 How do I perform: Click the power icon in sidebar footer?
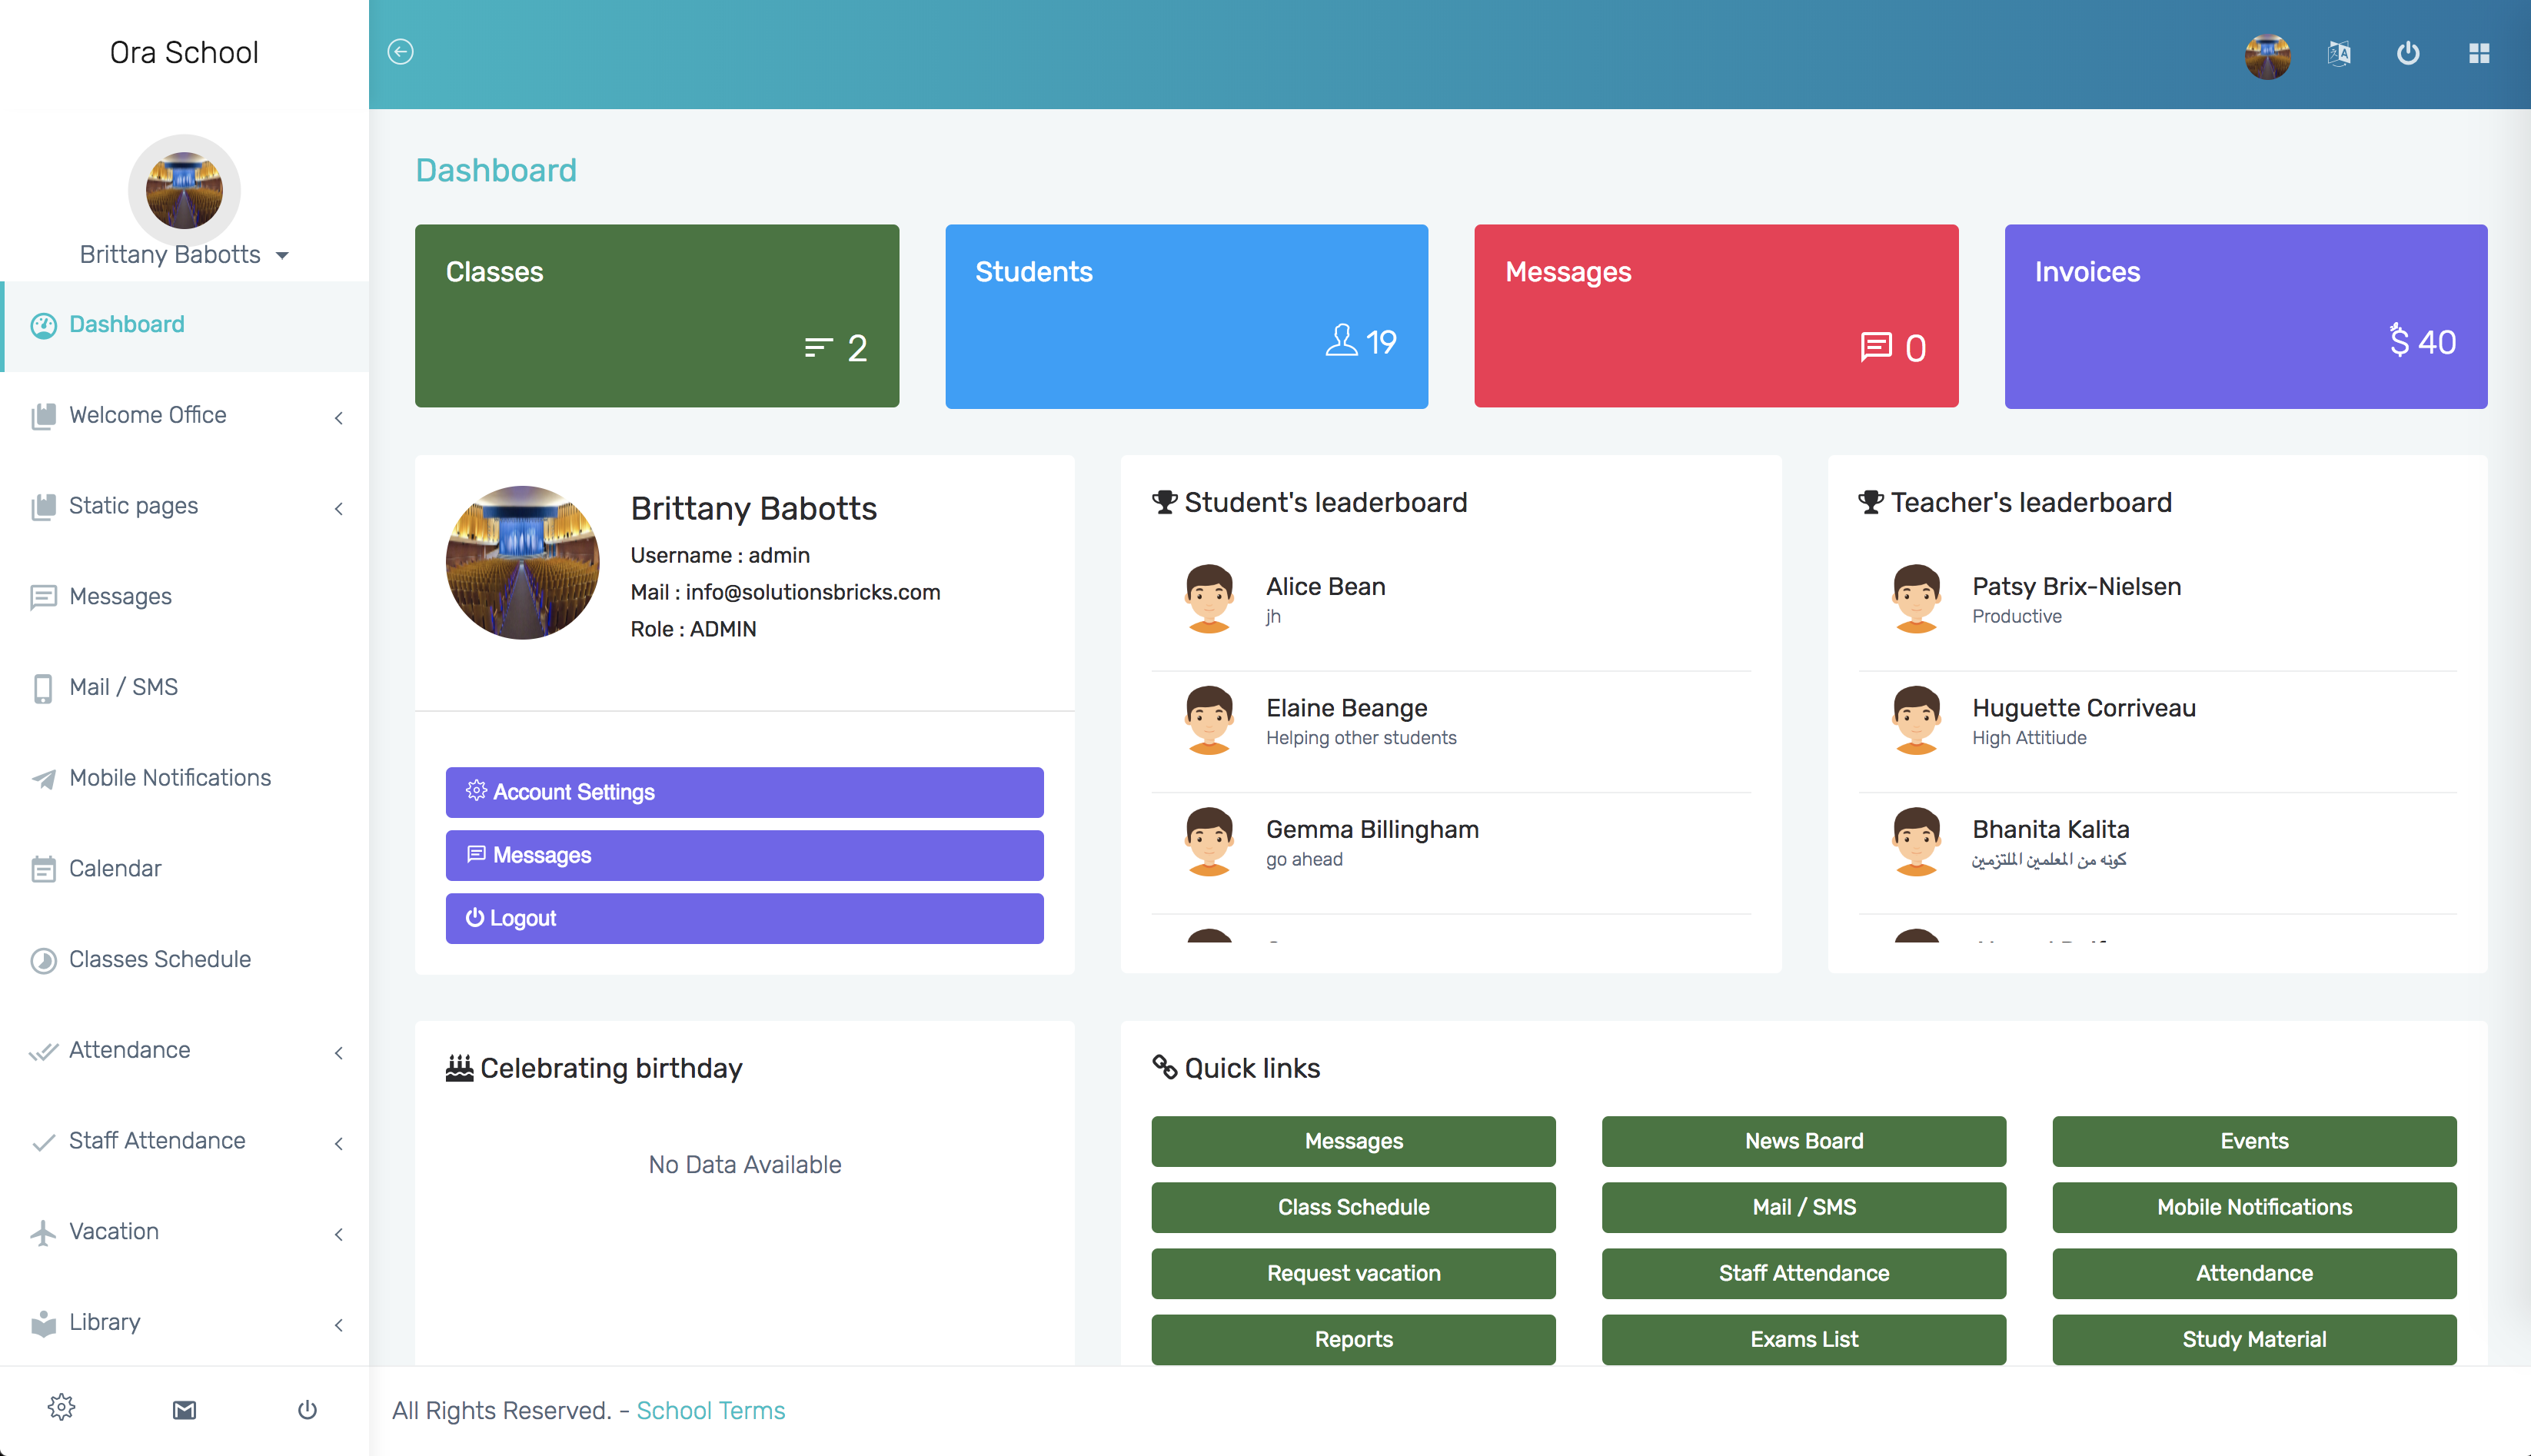click(x=307, y=1409)
